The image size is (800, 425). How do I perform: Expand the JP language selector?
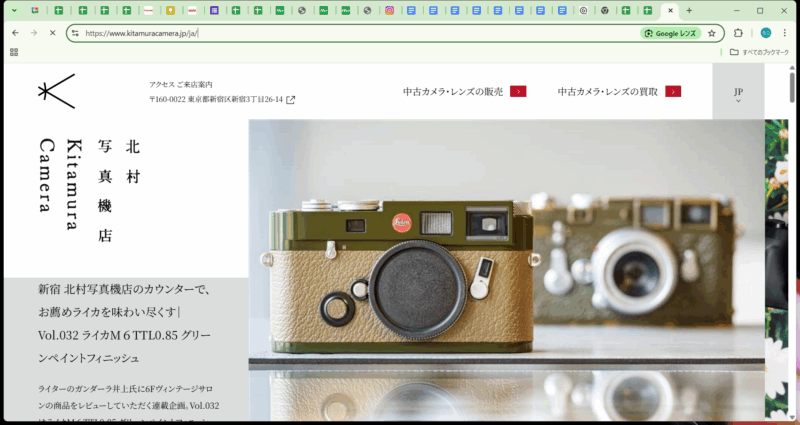click(738, 94)
